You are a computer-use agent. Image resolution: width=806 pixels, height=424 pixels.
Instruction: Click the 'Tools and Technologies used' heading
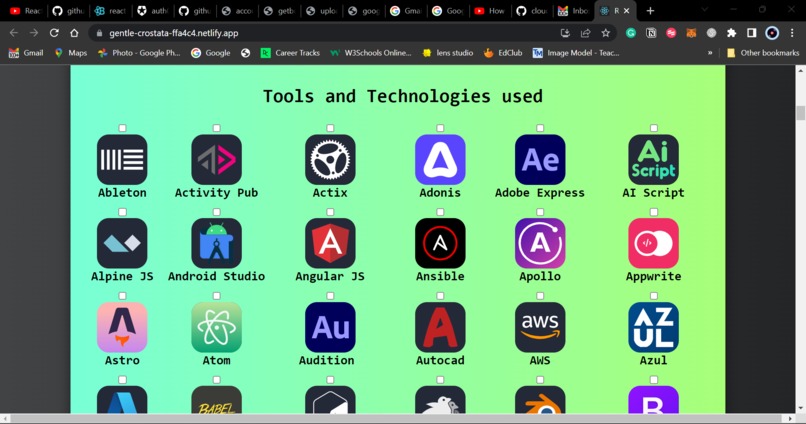(x=402, y=96)
